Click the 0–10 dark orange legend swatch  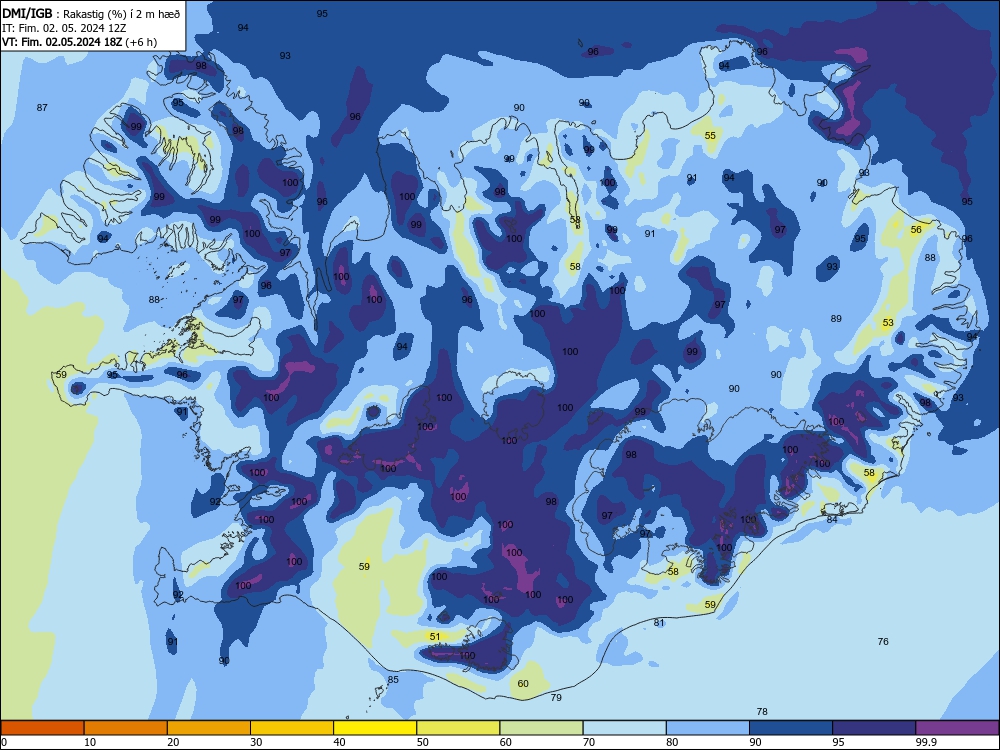[x=42, y=728]
